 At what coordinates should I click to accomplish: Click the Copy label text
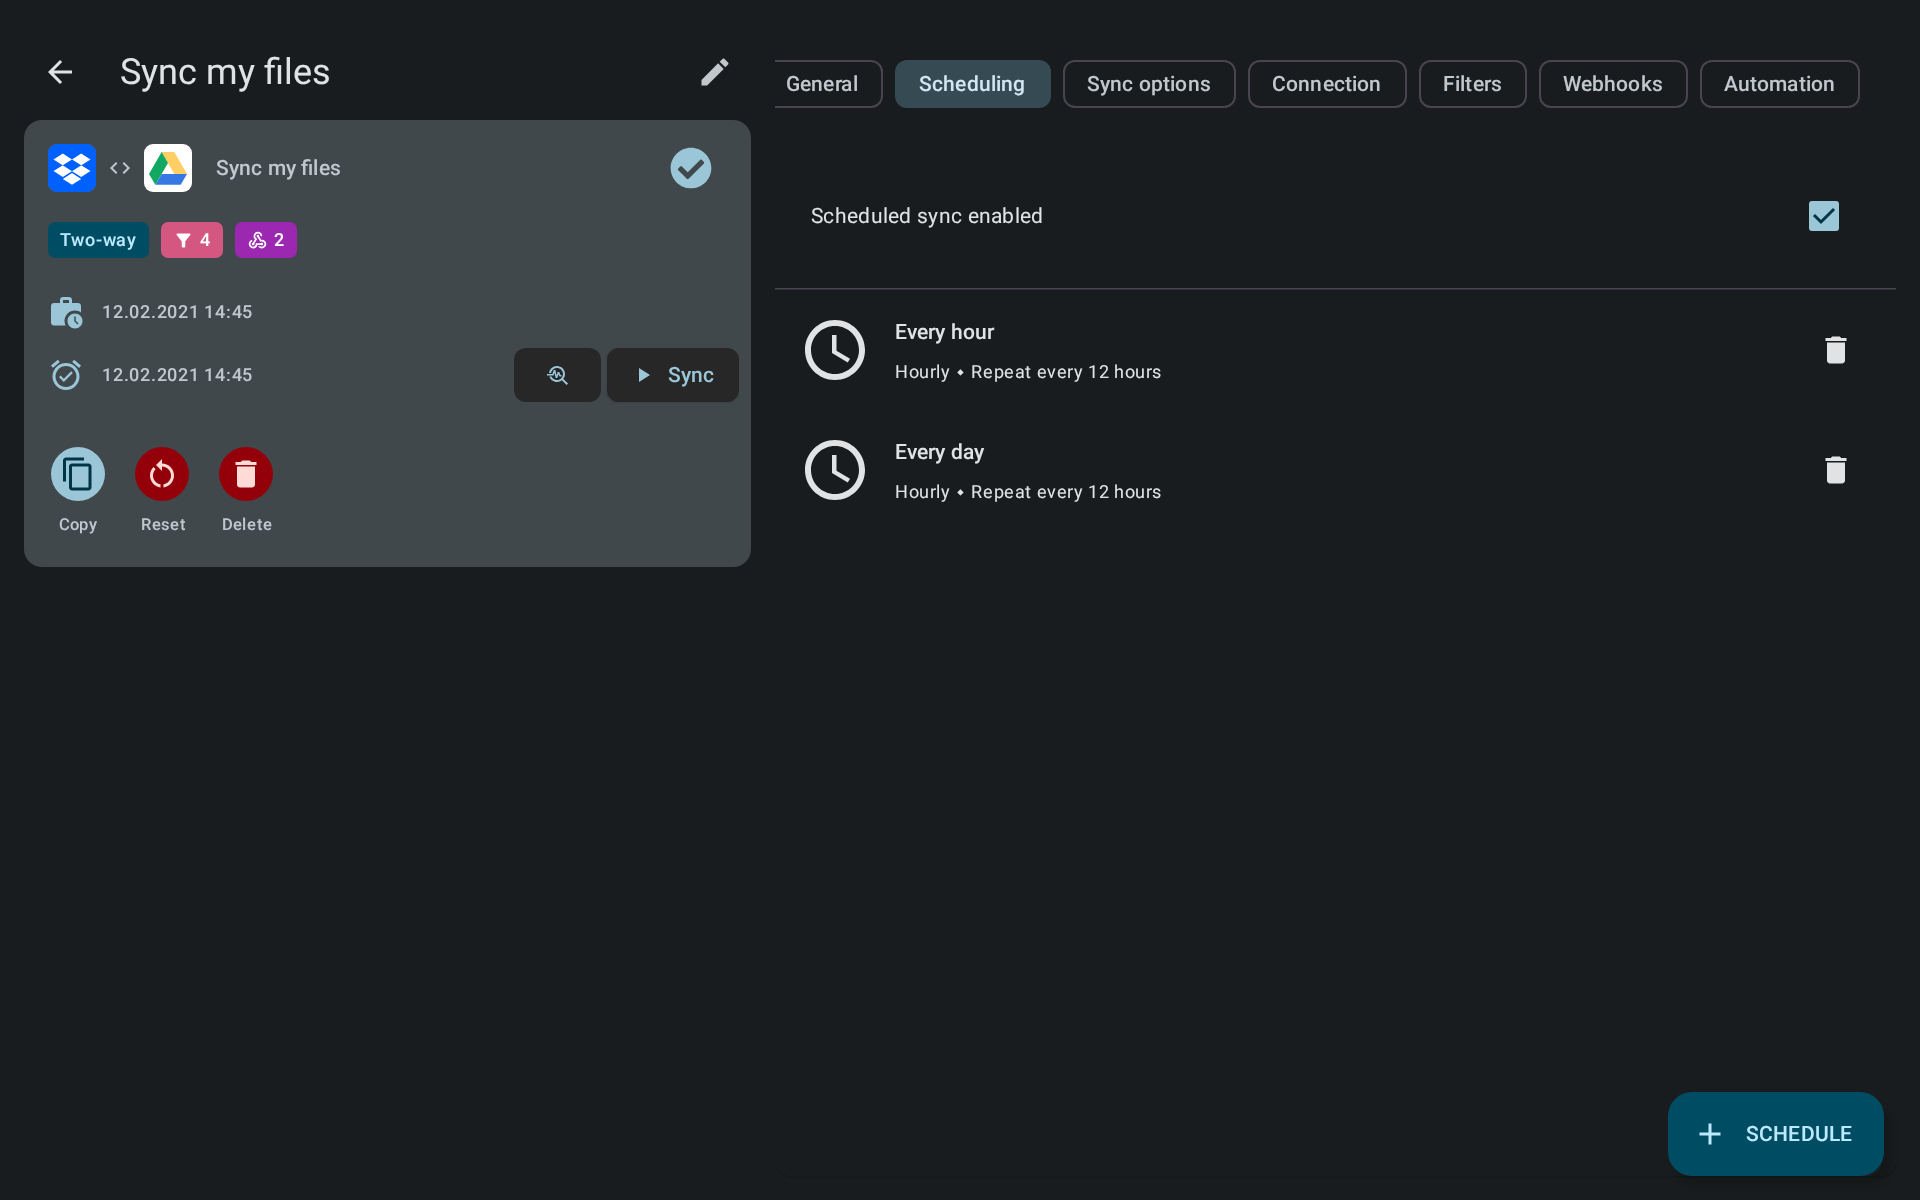point(78,525)
